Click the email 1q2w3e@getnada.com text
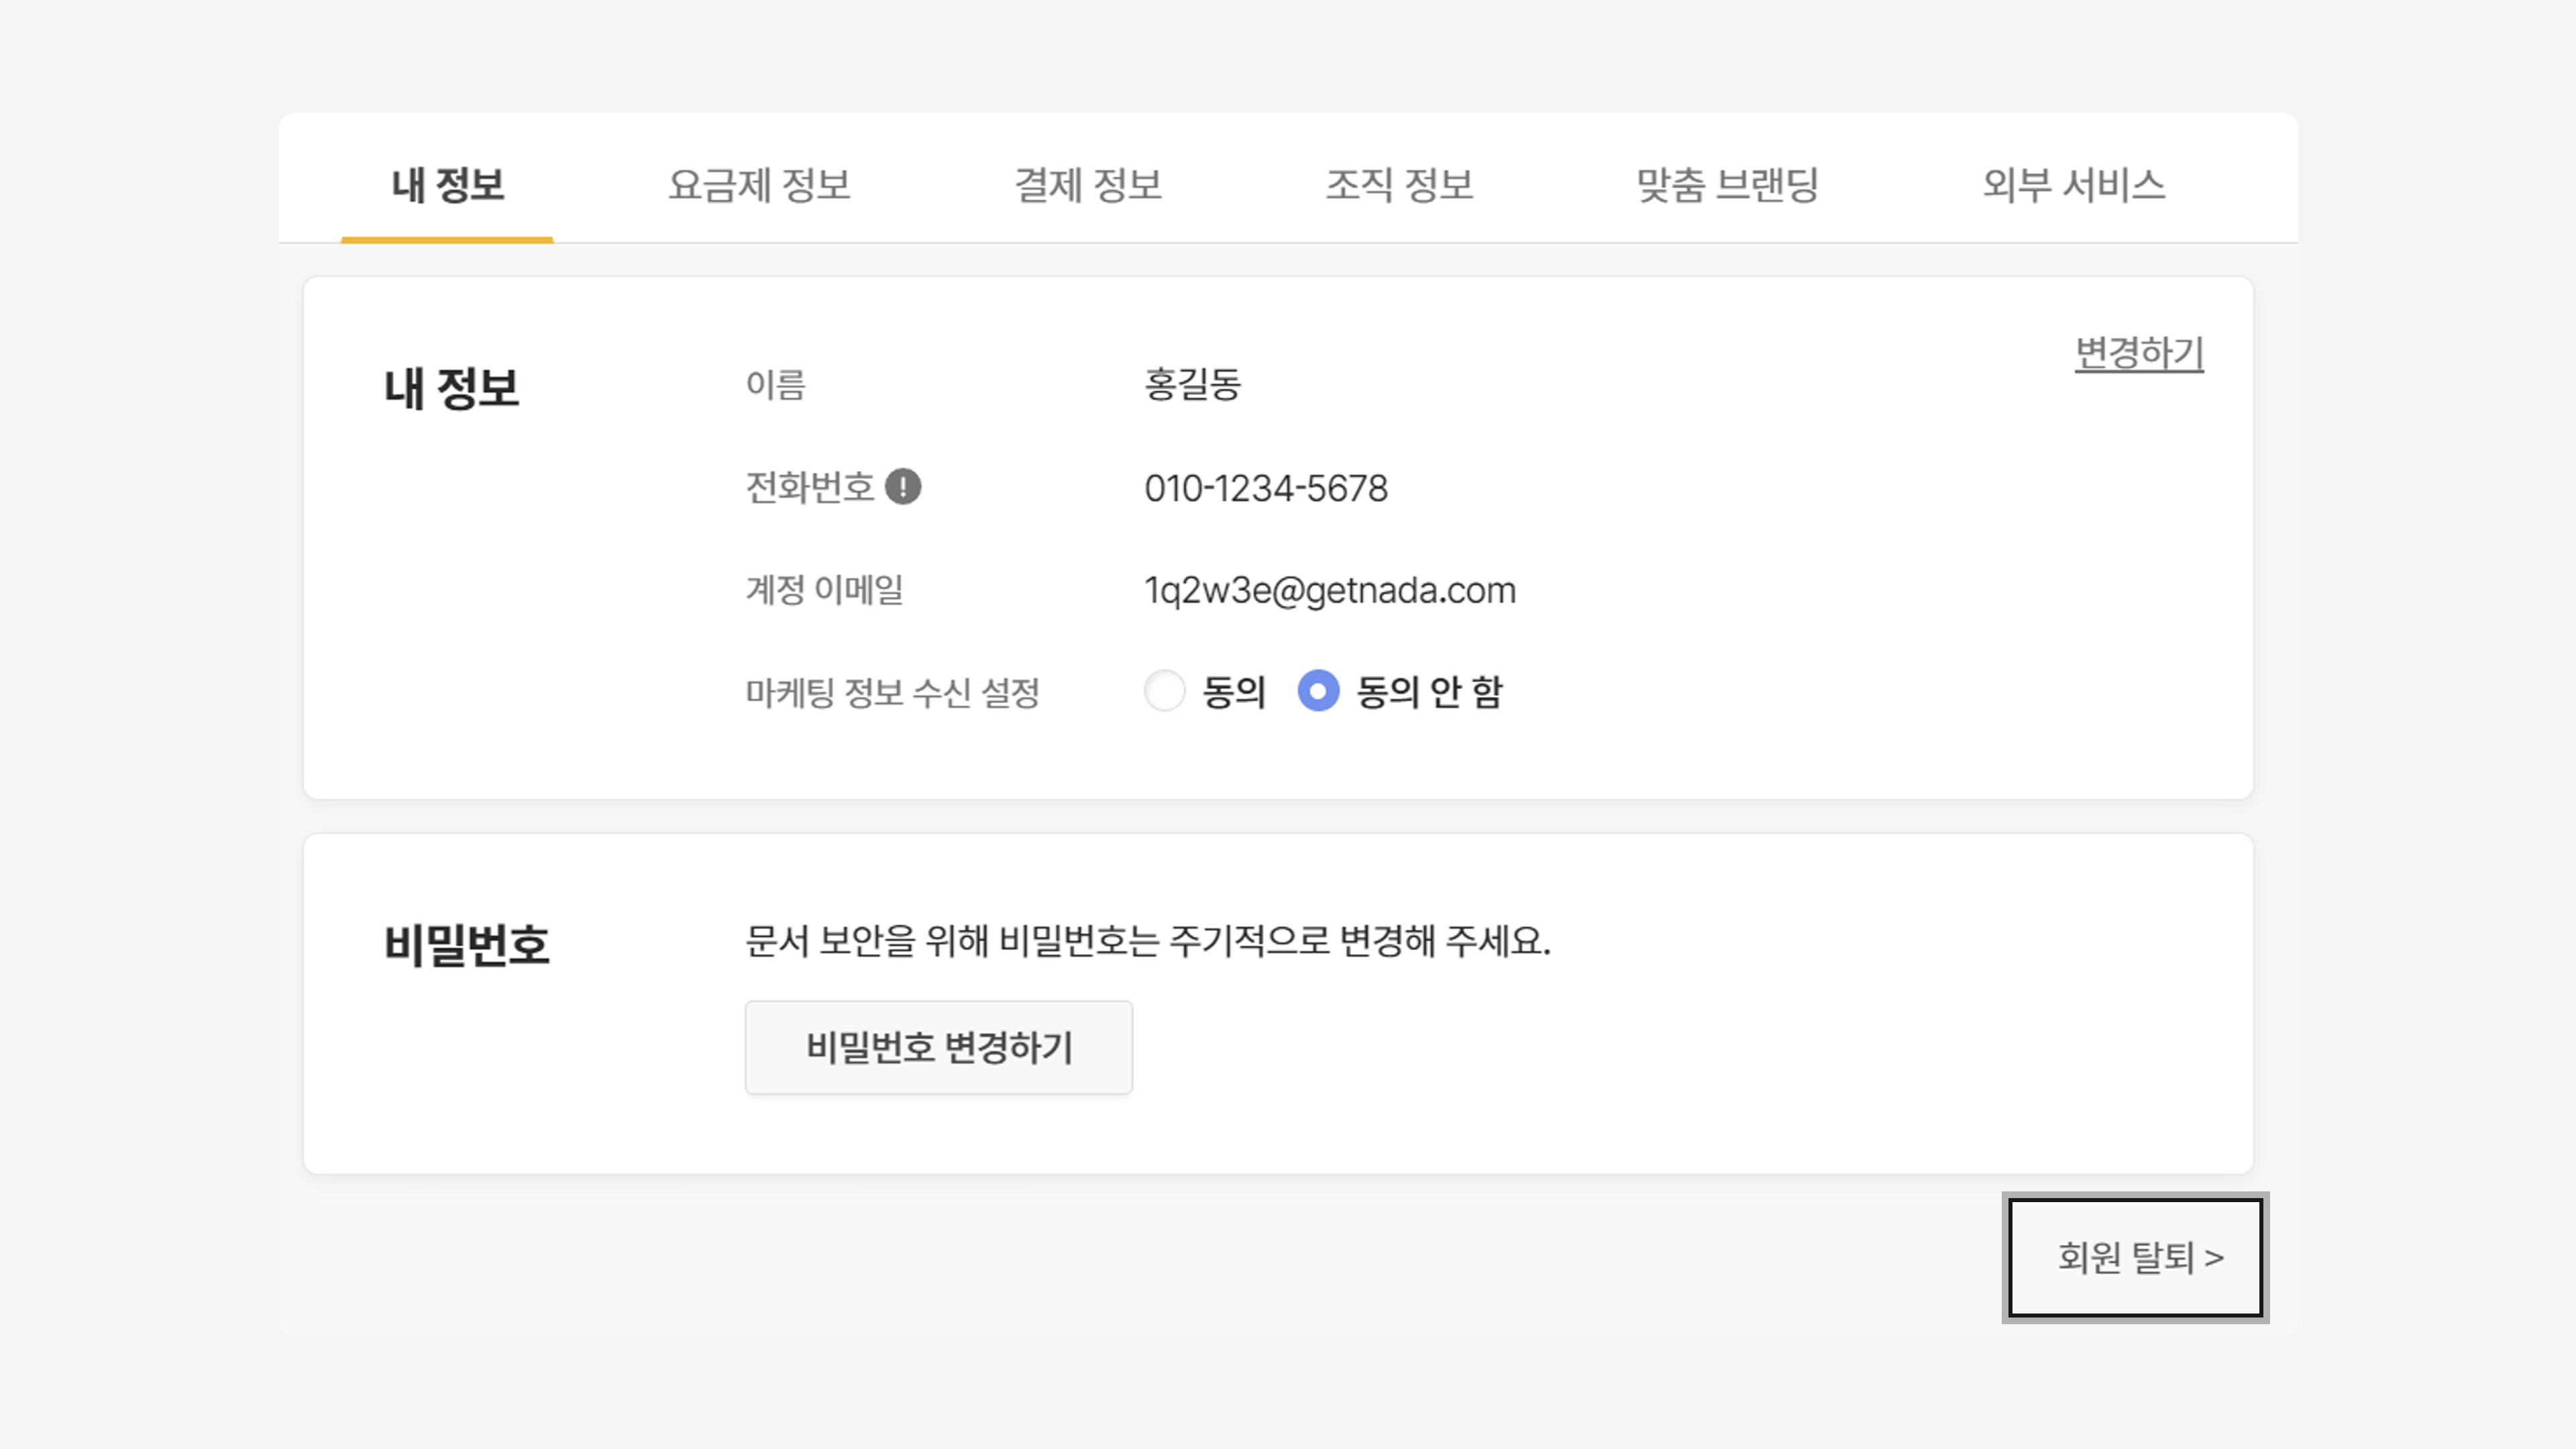 coord(1330,590)
